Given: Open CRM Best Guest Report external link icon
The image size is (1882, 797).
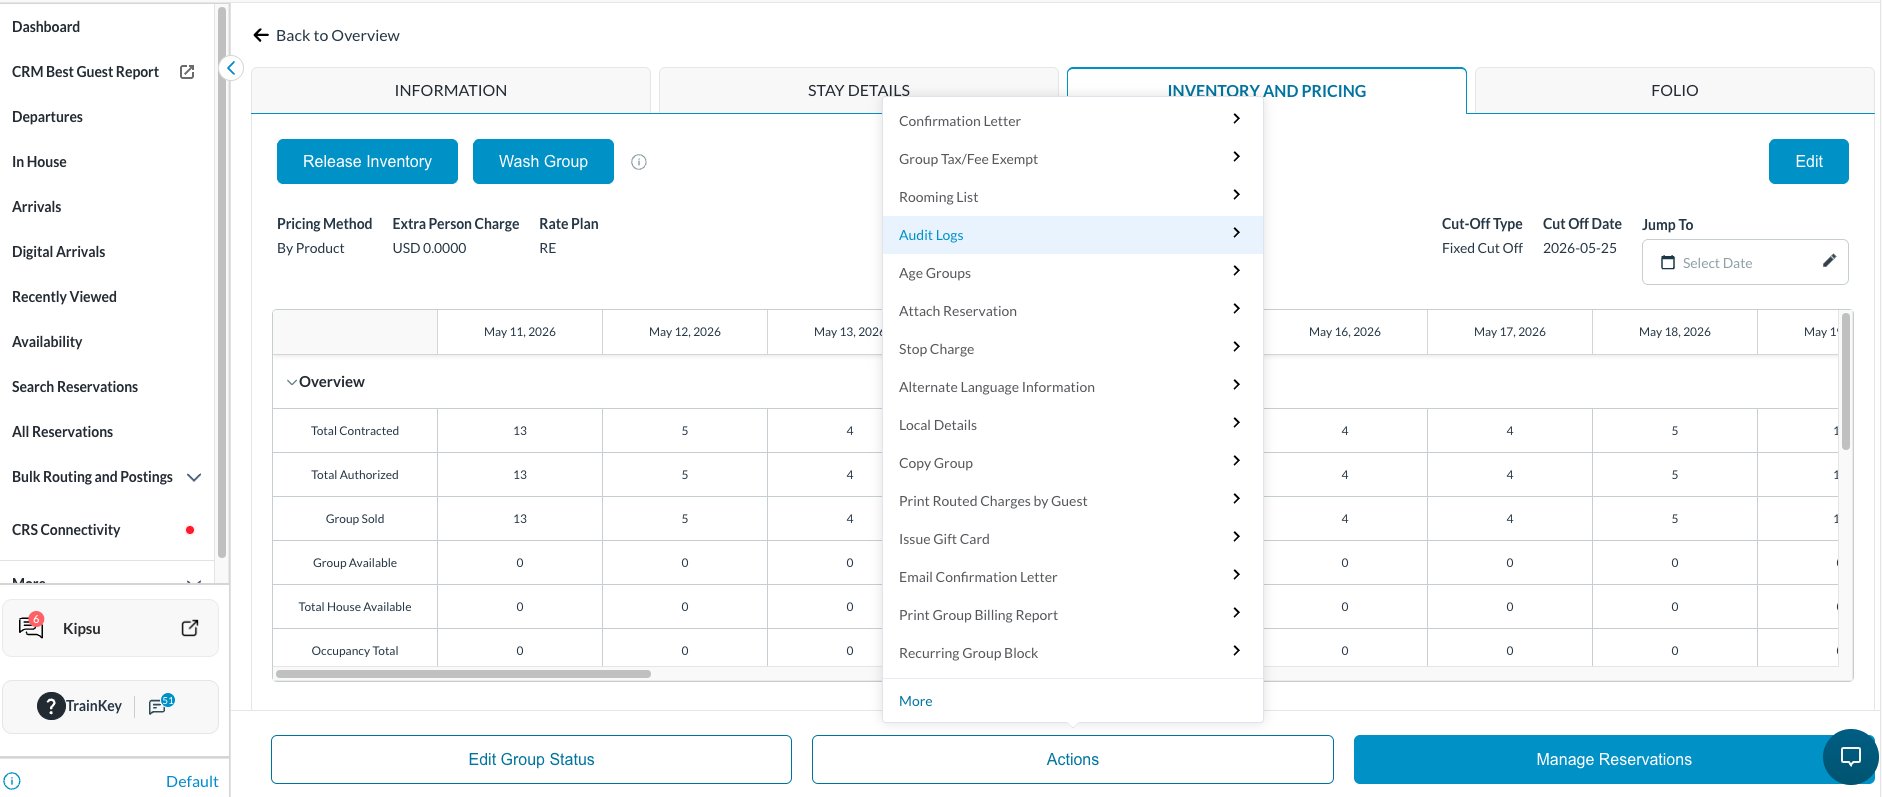Looking at the screenshot, I should click(187, 72).
